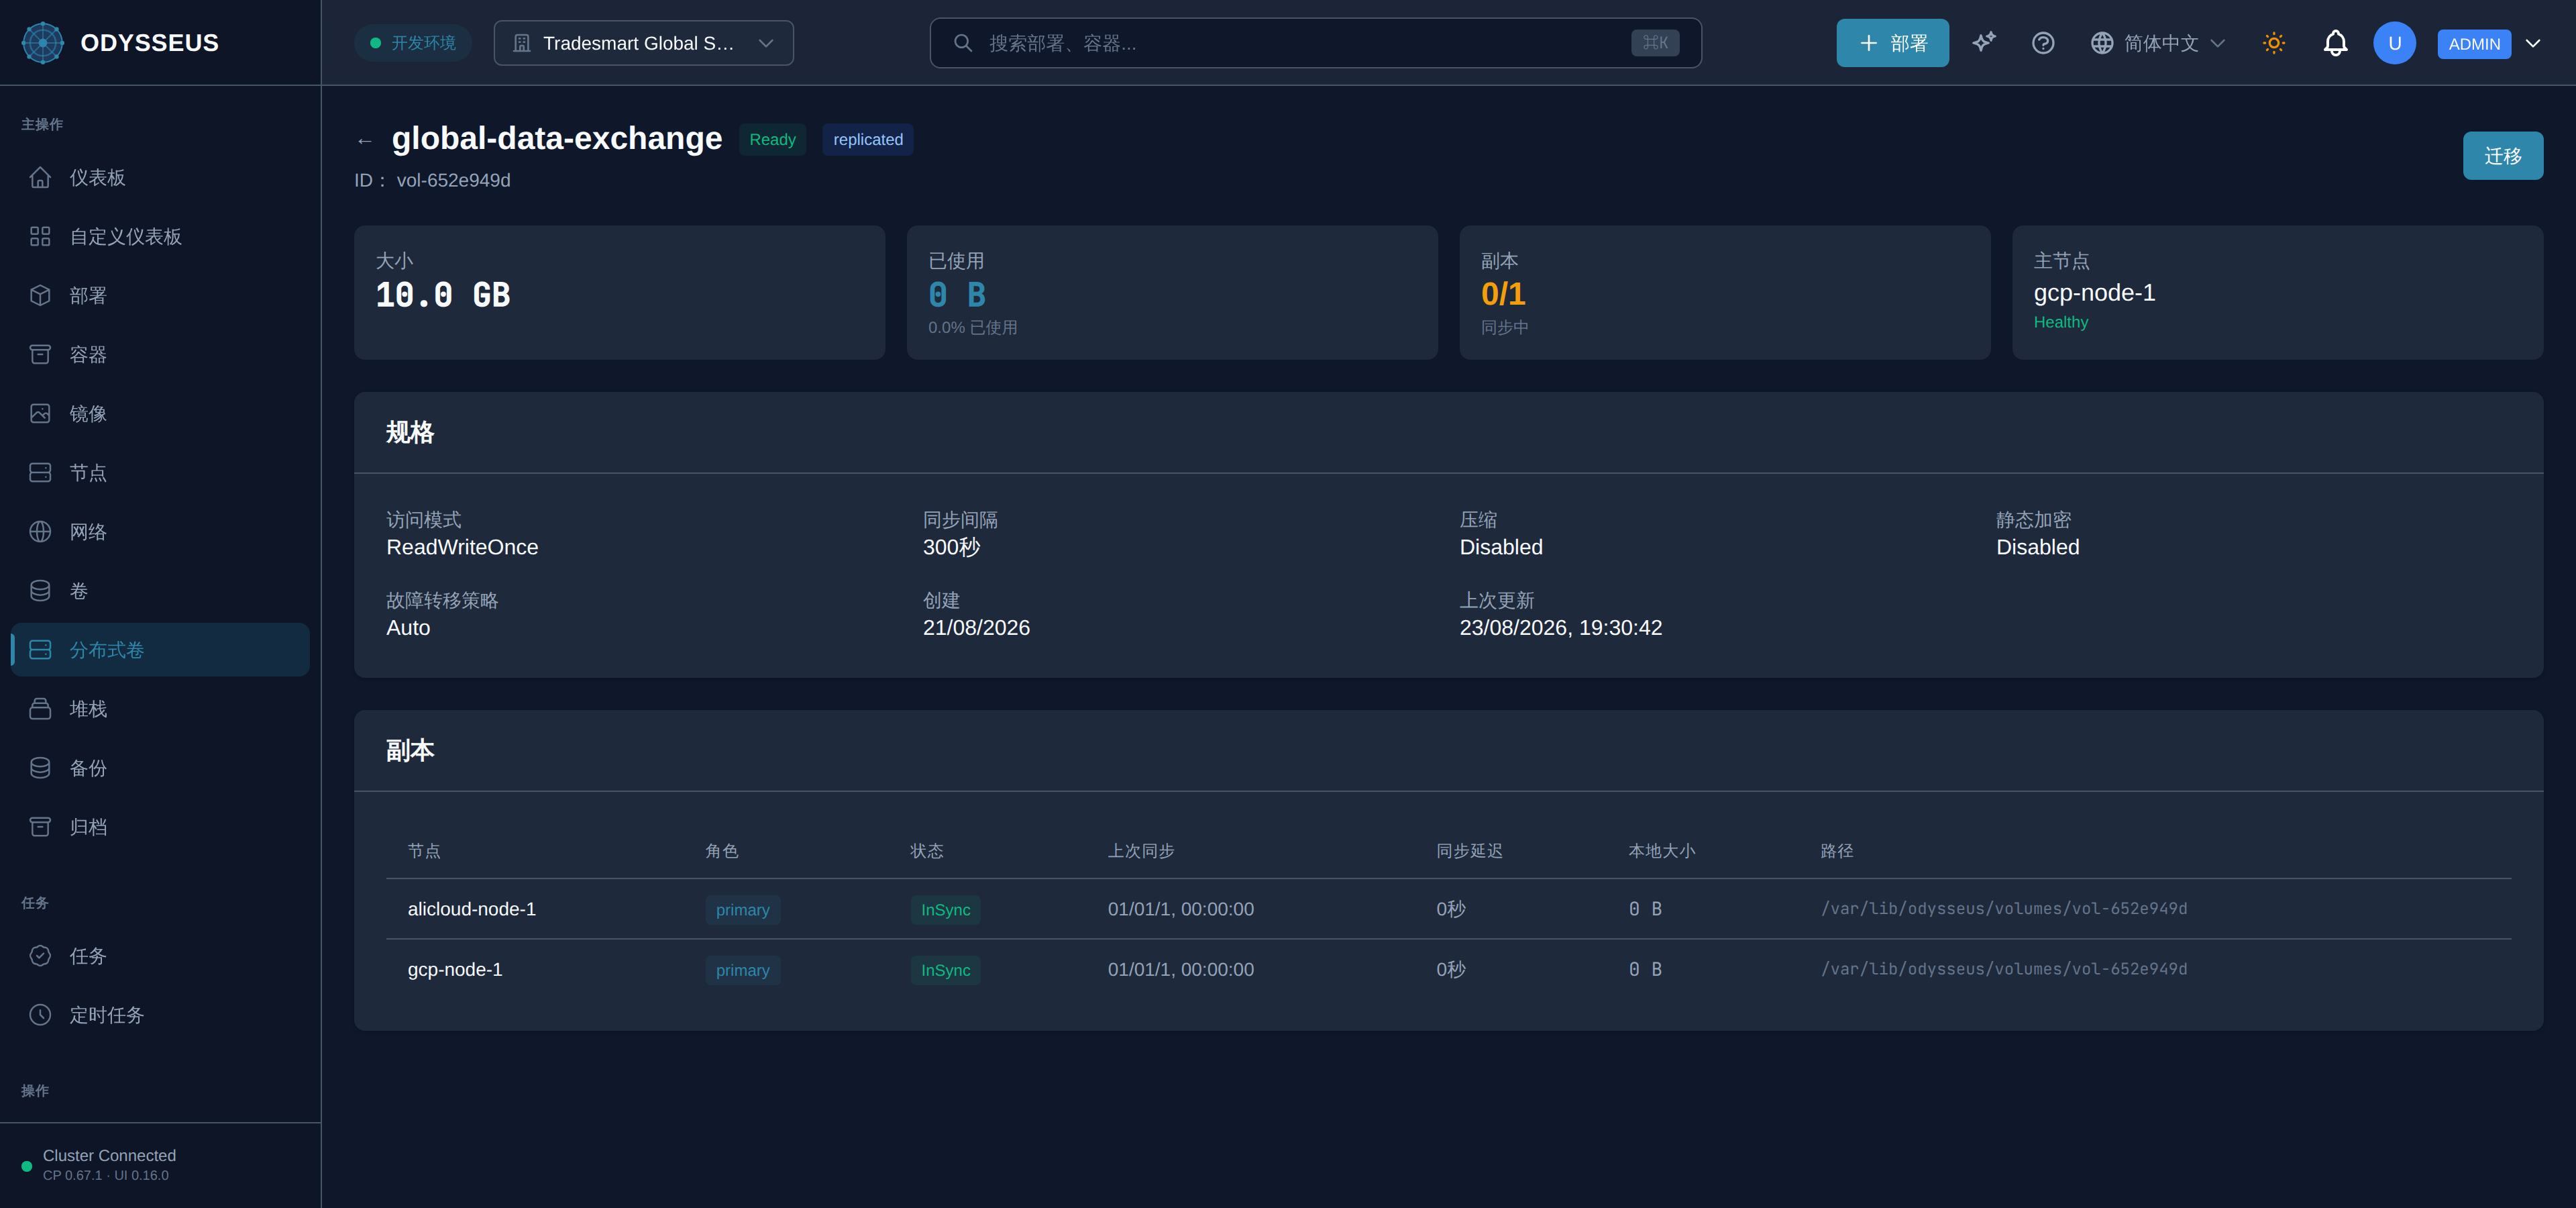Click the 迁移 migrate button
Viewport: 2576px width, 1208px height.
[x=2503, y=156]
